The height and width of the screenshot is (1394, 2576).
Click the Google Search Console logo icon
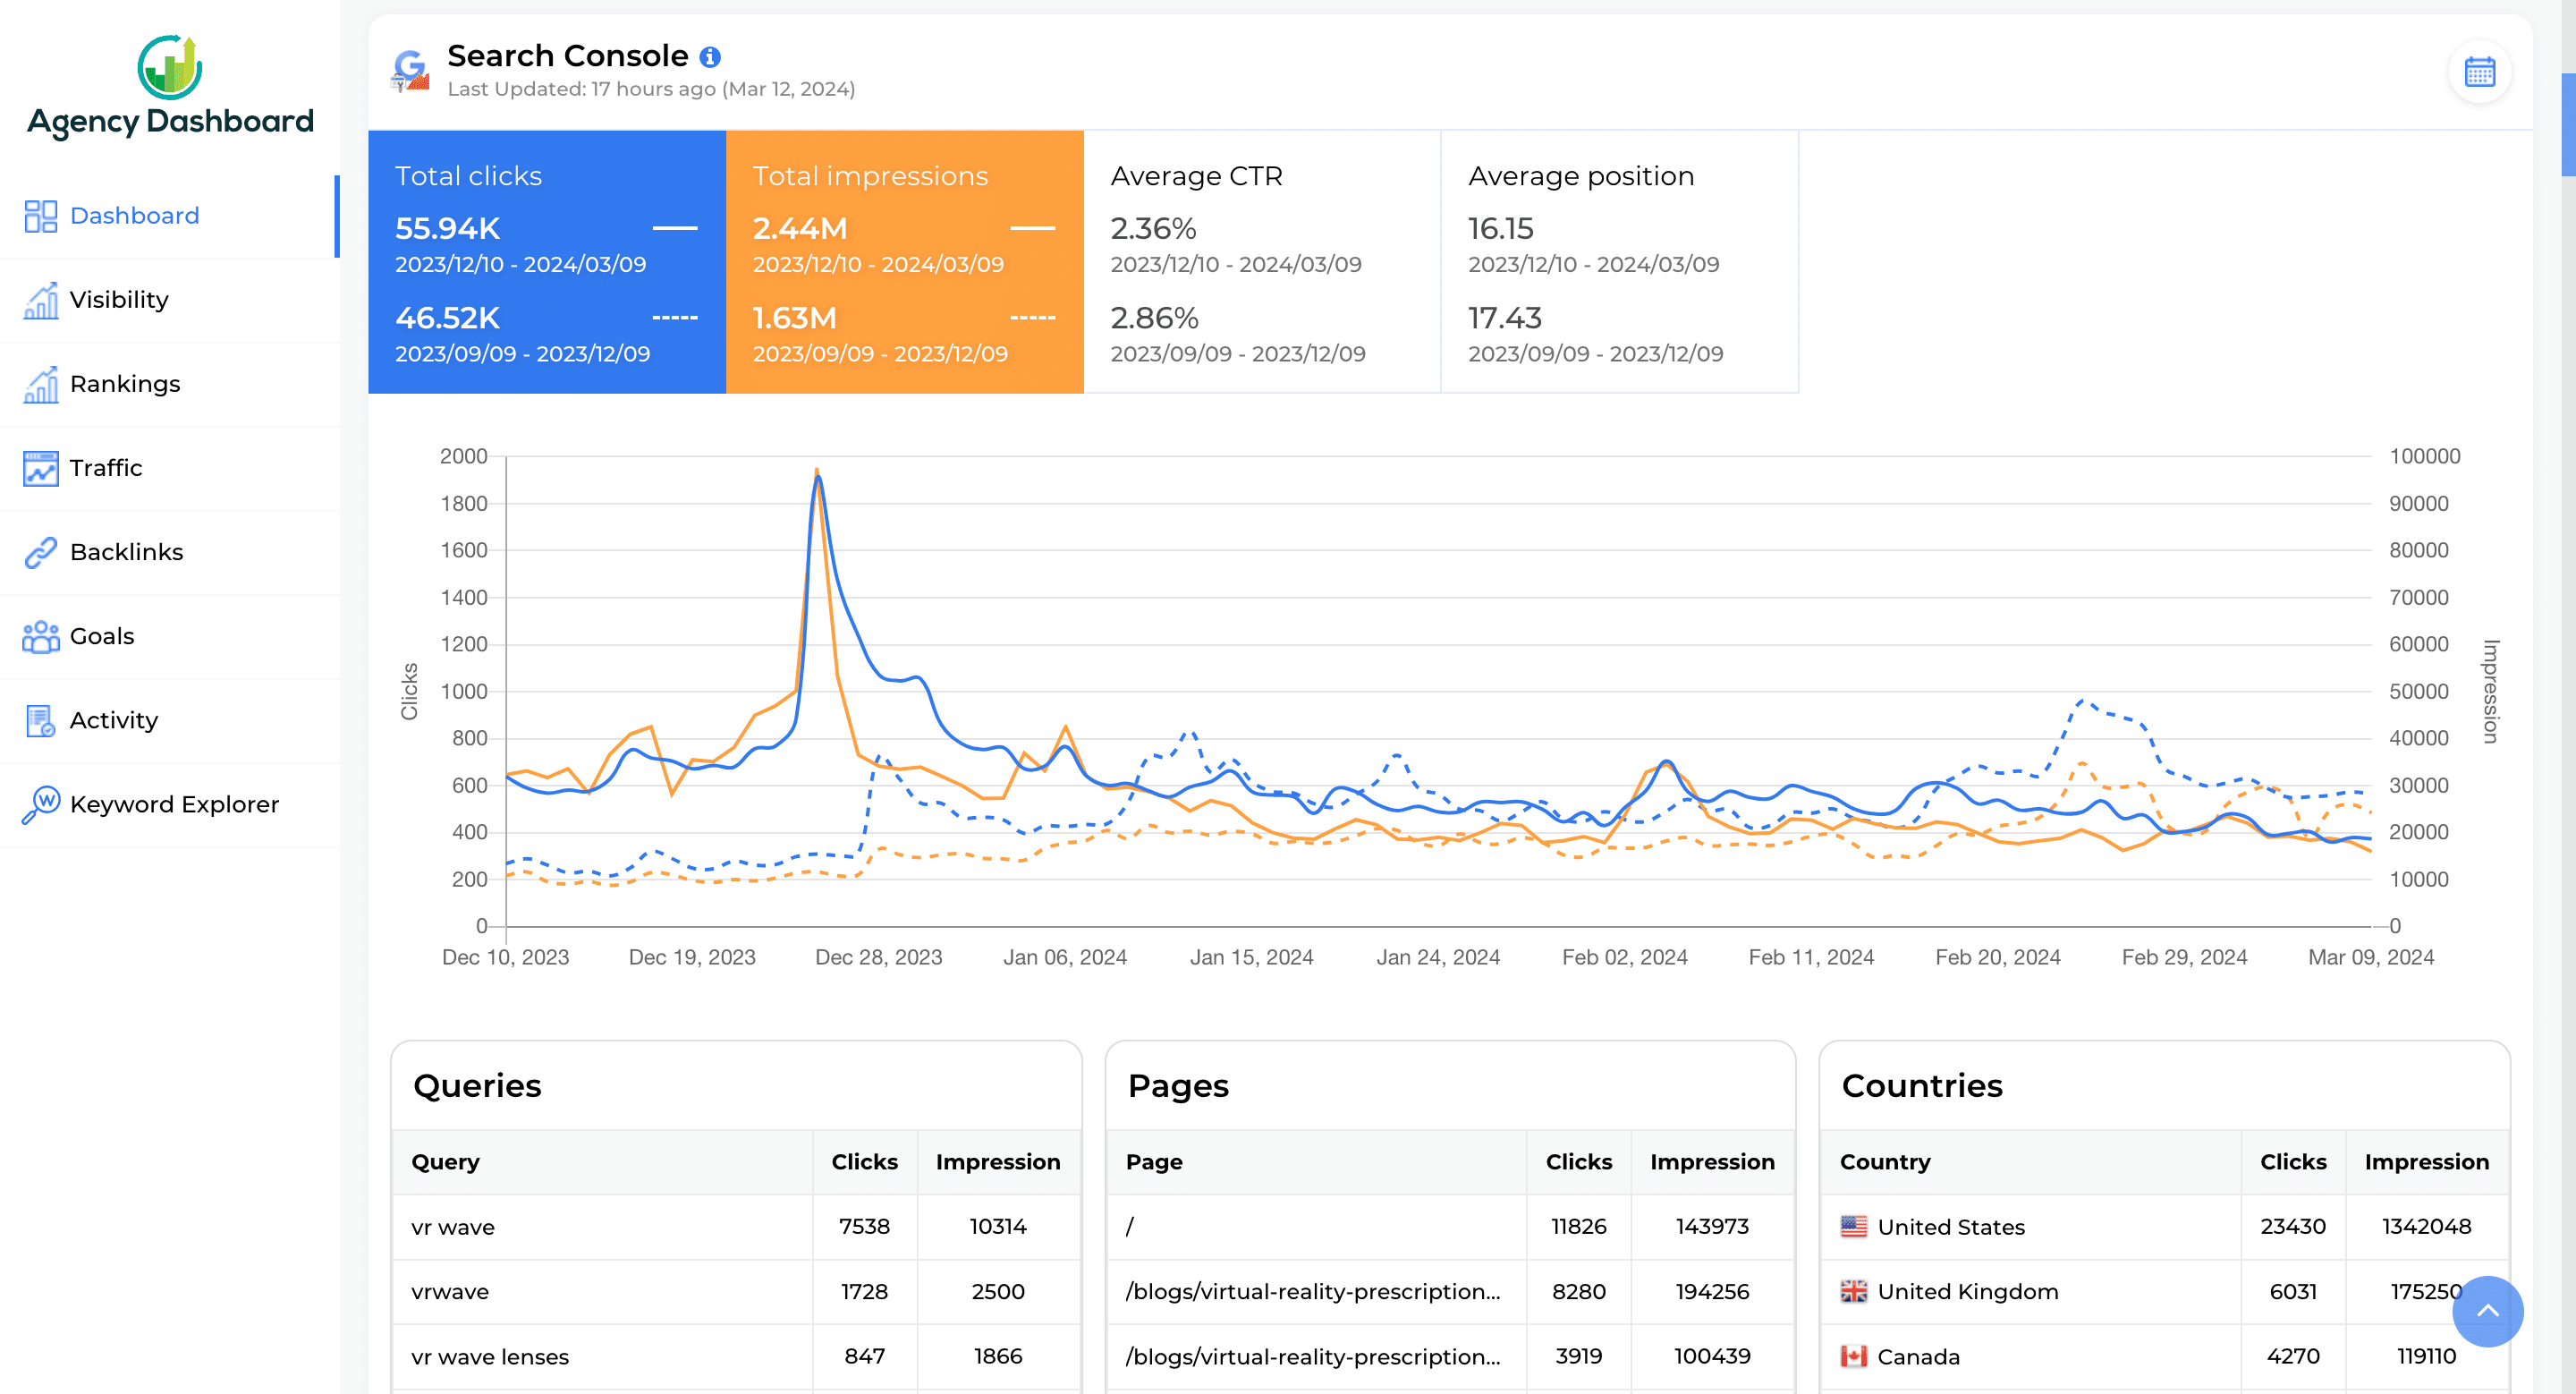410,71
